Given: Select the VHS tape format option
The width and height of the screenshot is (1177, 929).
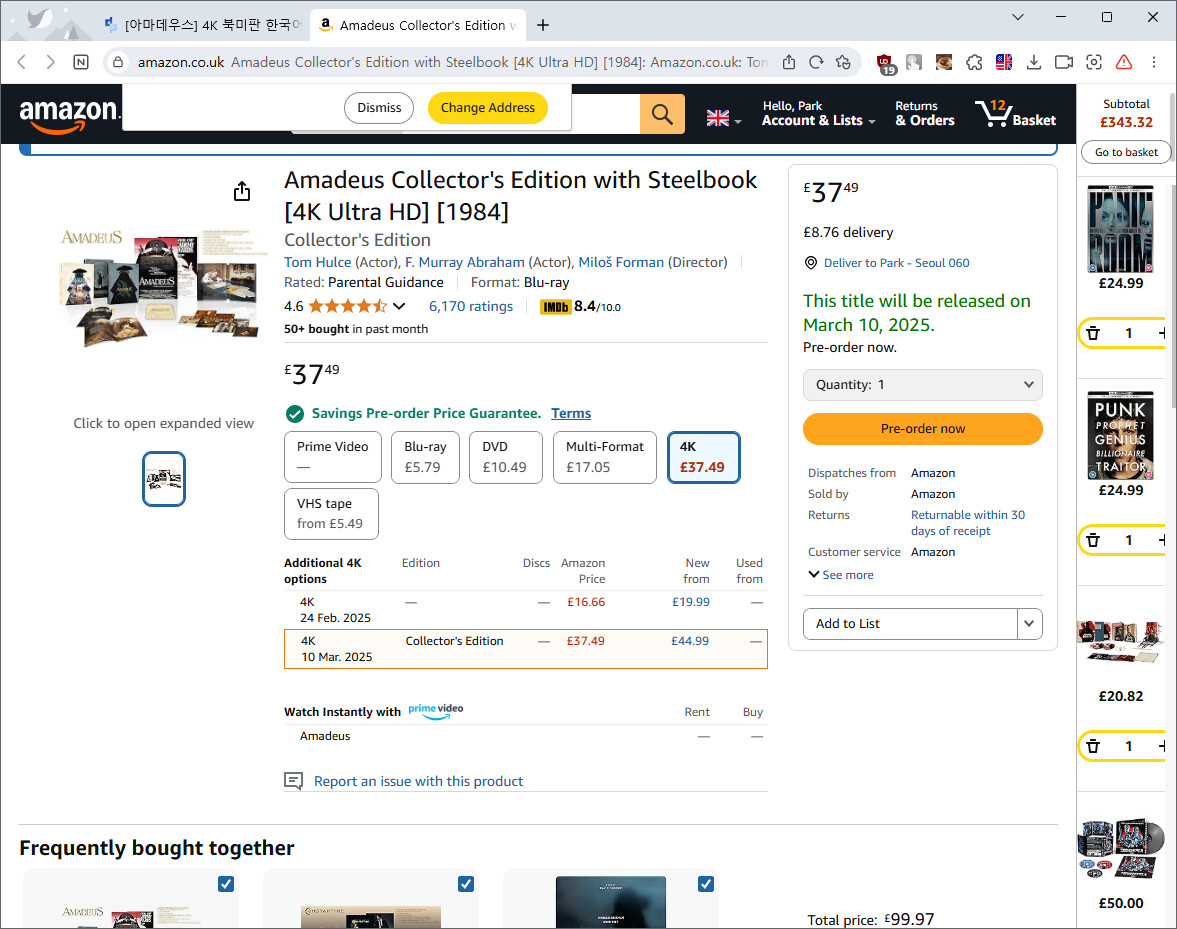Looking at the screenshot, I should click(x=331, y=514).
